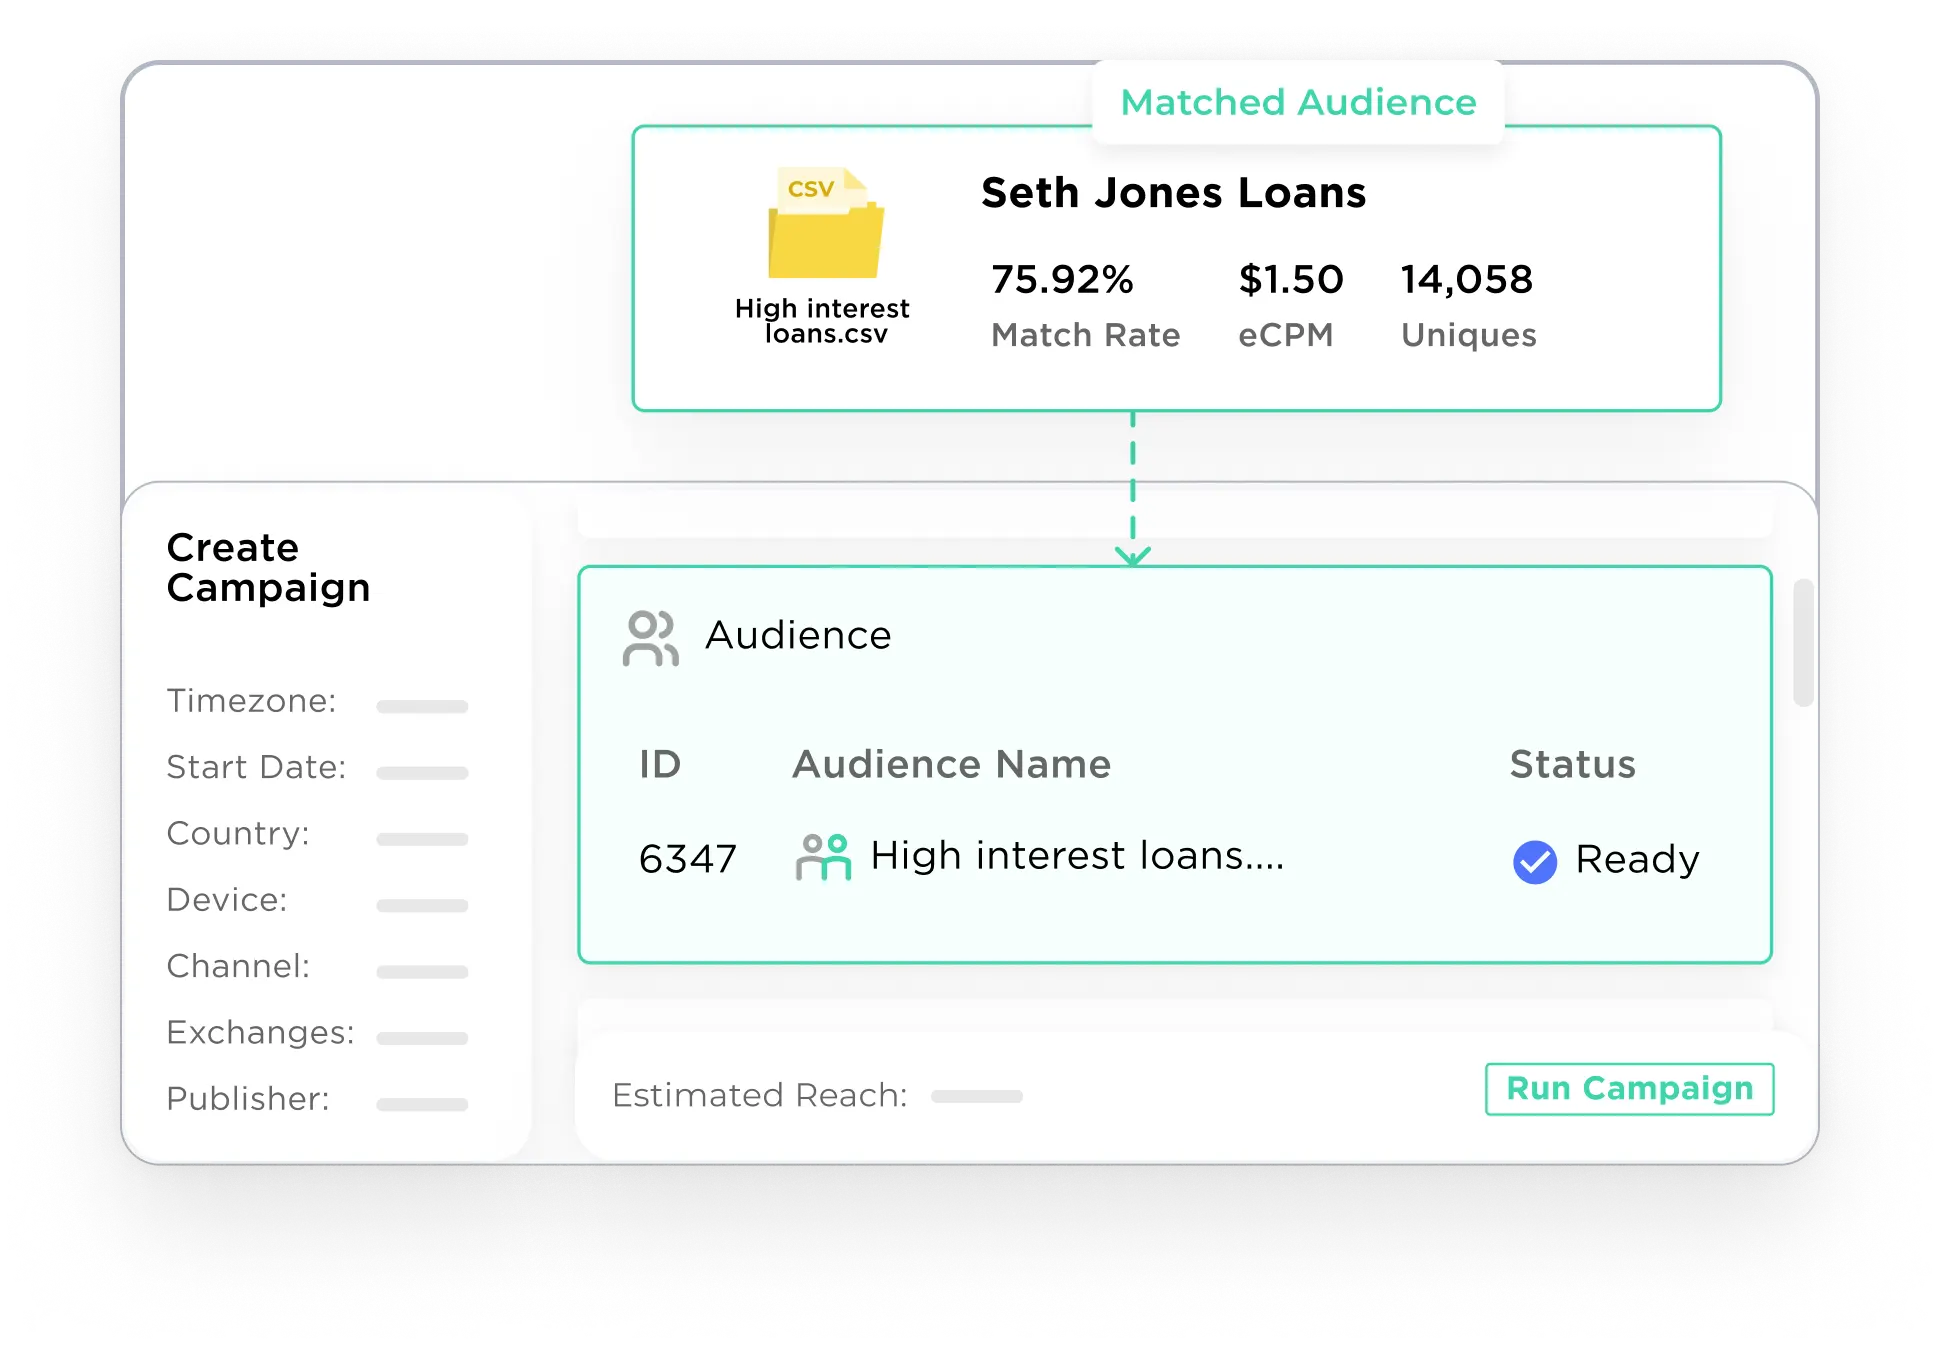Click the blue Ready checkmark icon
Screen dimensions: 1940x1346
click(x=1534, y=861)
